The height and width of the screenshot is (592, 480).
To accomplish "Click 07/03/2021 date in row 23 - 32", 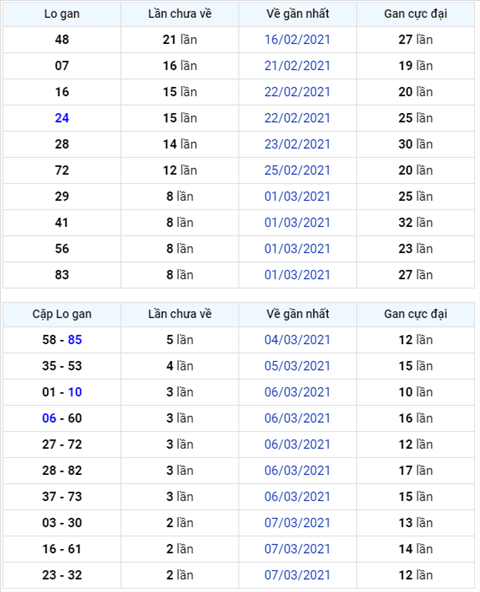I will [x=297, y=575].
